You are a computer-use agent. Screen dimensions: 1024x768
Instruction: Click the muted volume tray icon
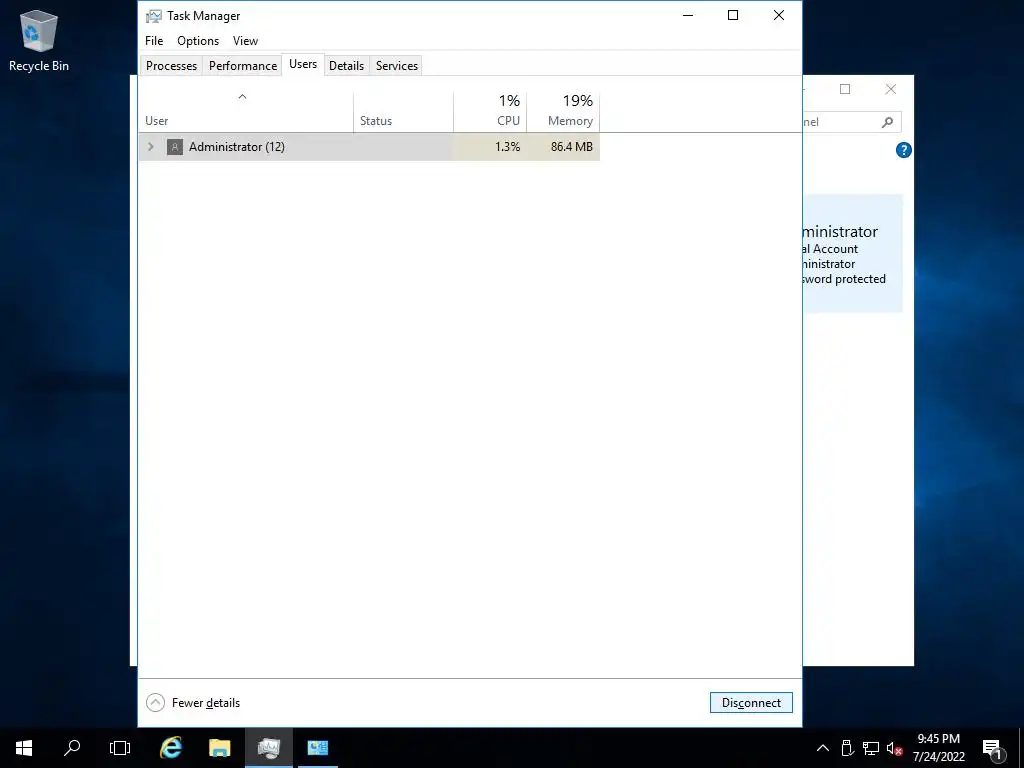coord(894,748)
